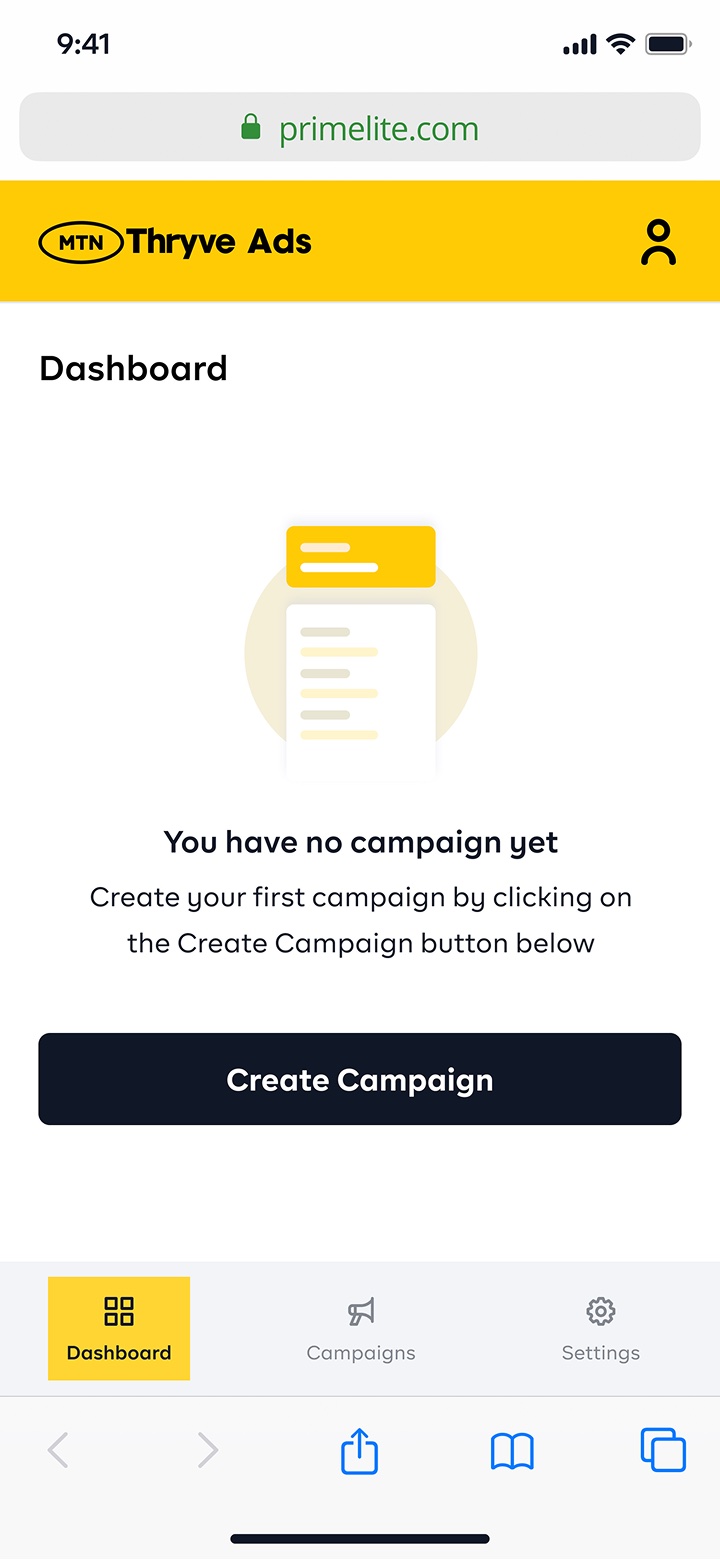Click the Dashboard page heading
This screenshot has width=720, height=1560.
pyautogui.click(x=133, y=368)
